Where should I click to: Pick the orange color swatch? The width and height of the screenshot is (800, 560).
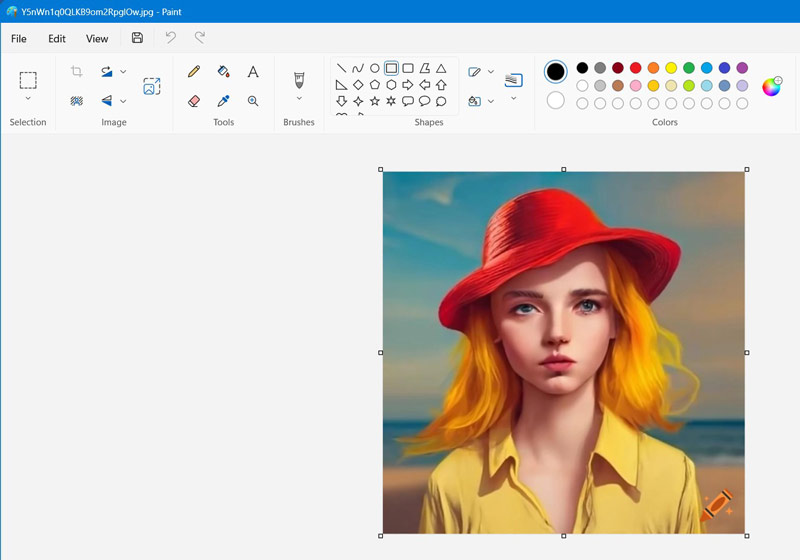click(x=653, y=68)
